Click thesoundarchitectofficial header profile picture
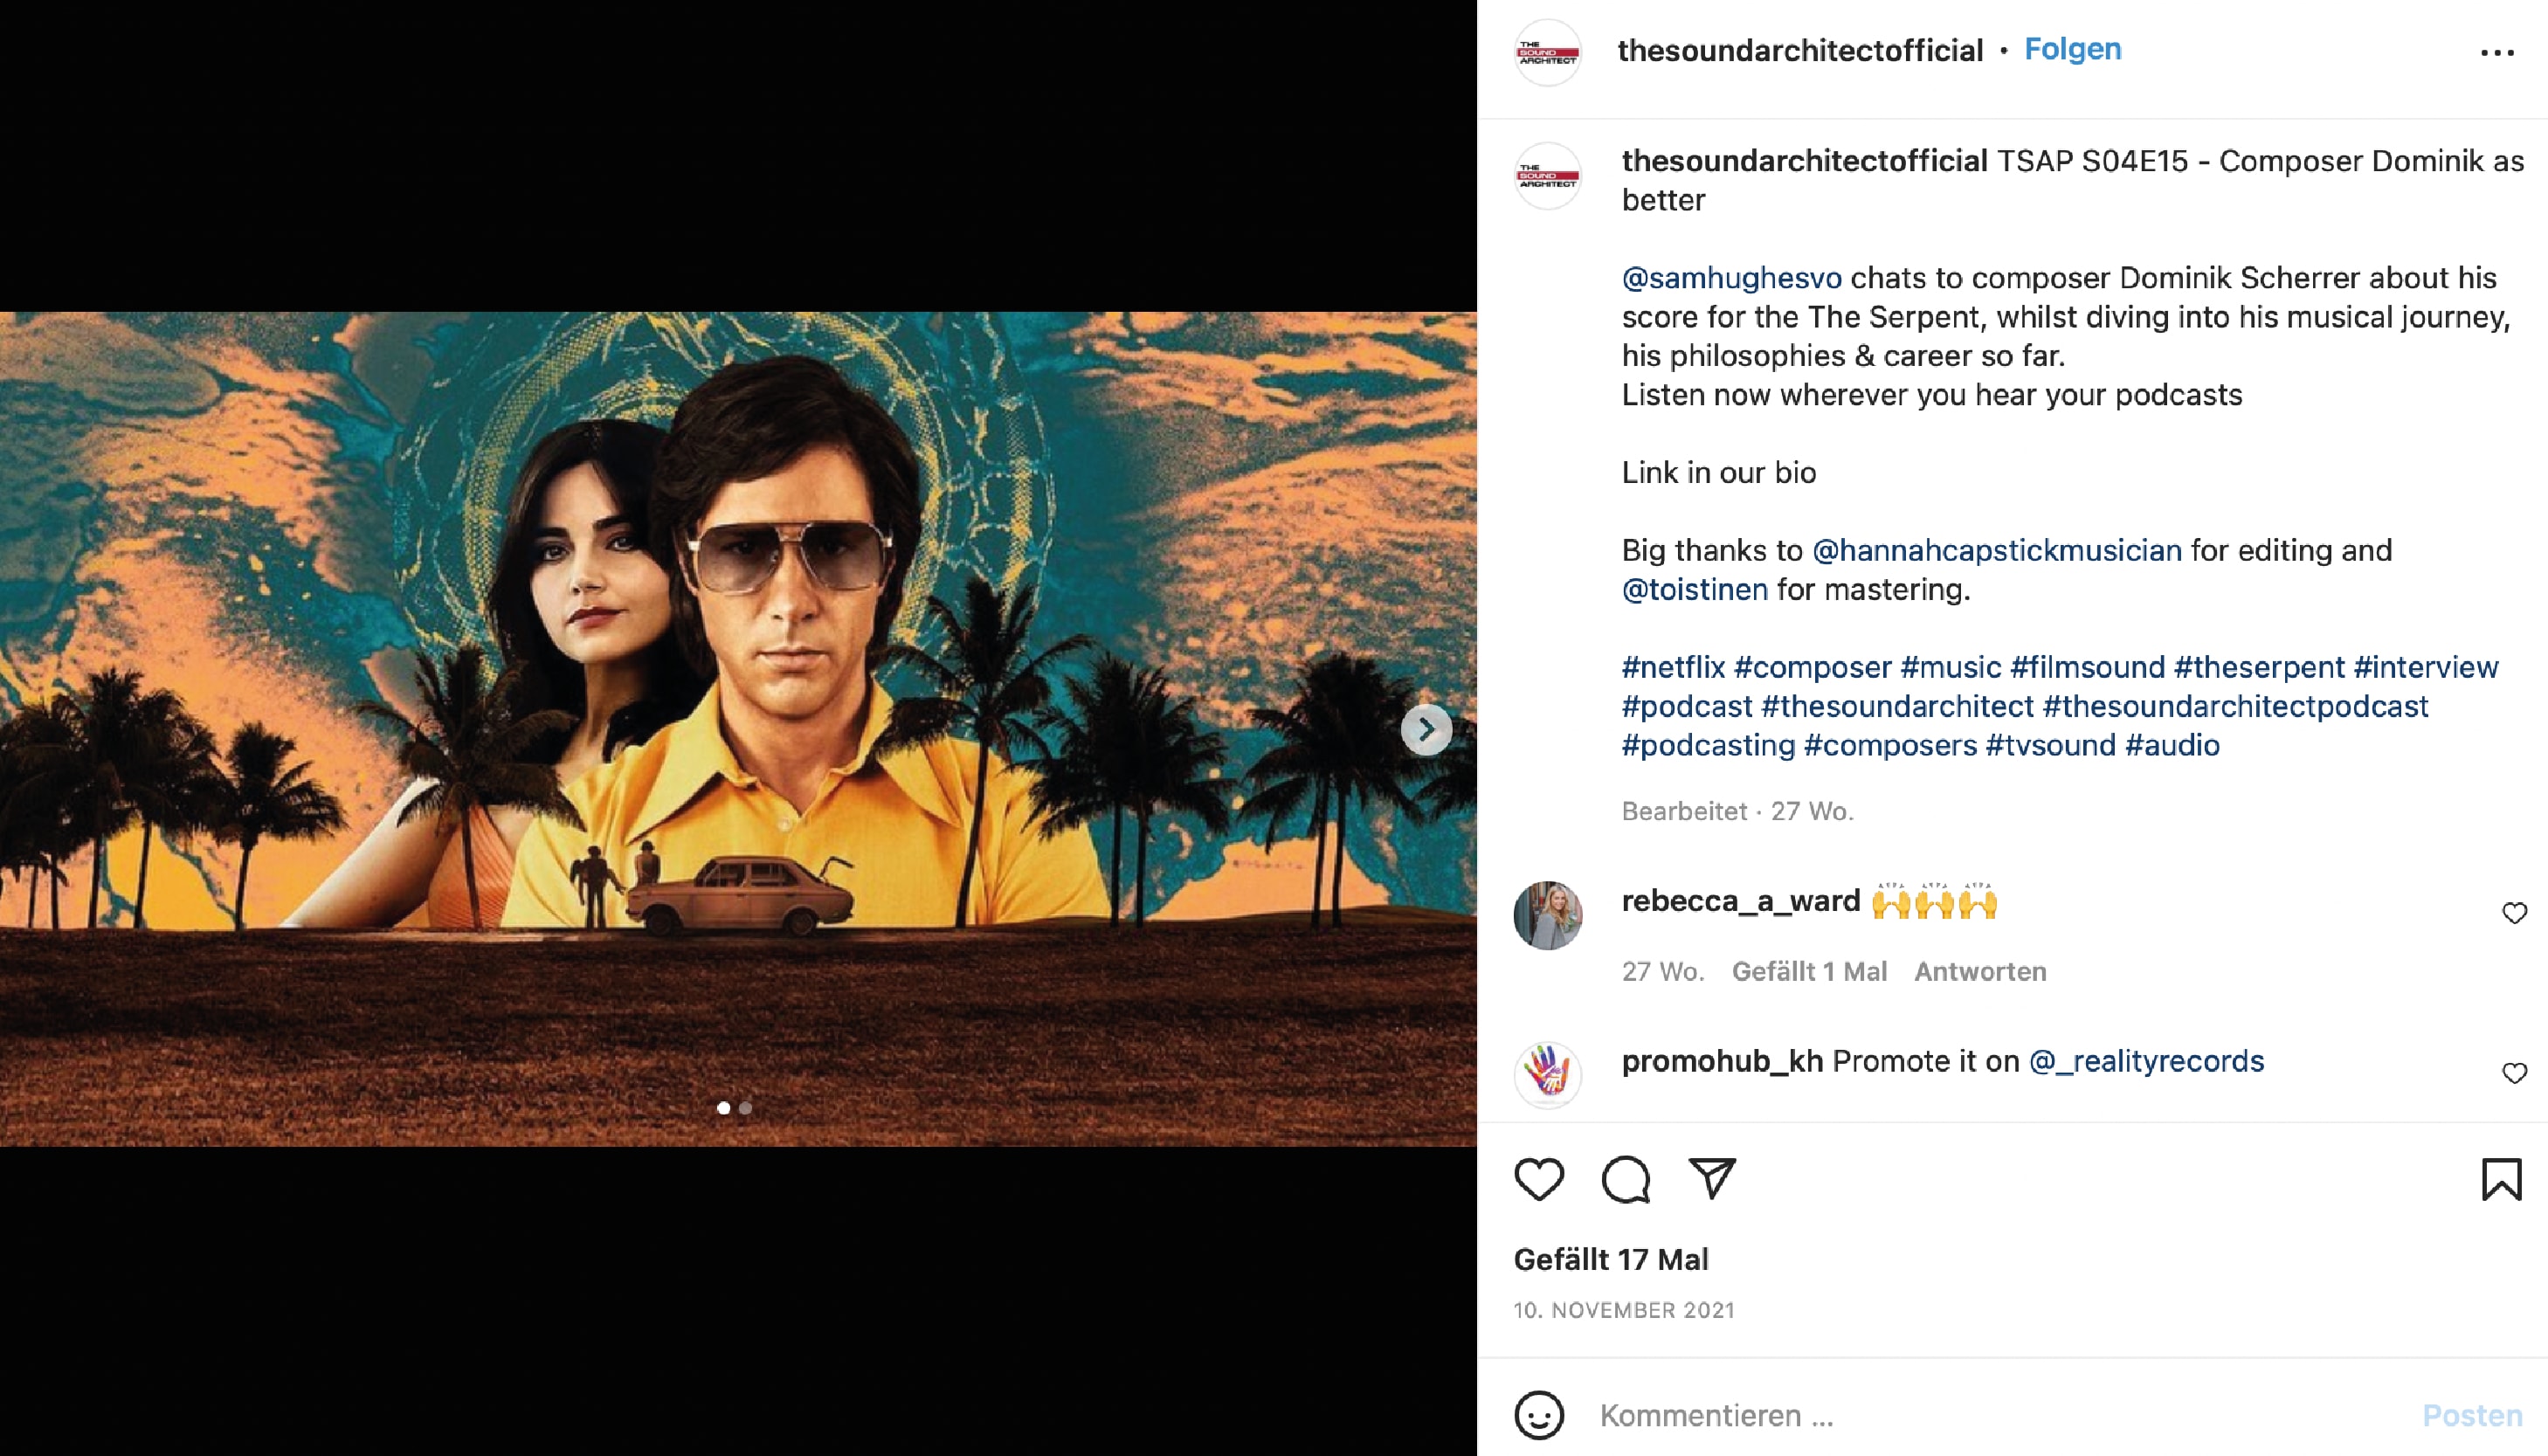The height and width of the screenshot is (1456, 2548). (1548, 52)
